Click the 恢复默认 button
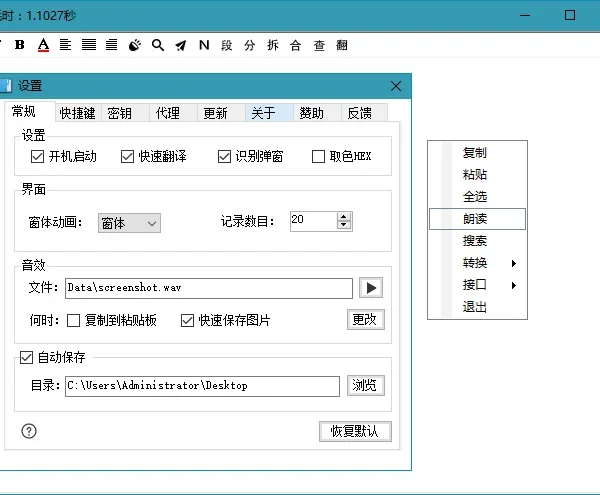 pyautogui.click(x=355, y=431)
